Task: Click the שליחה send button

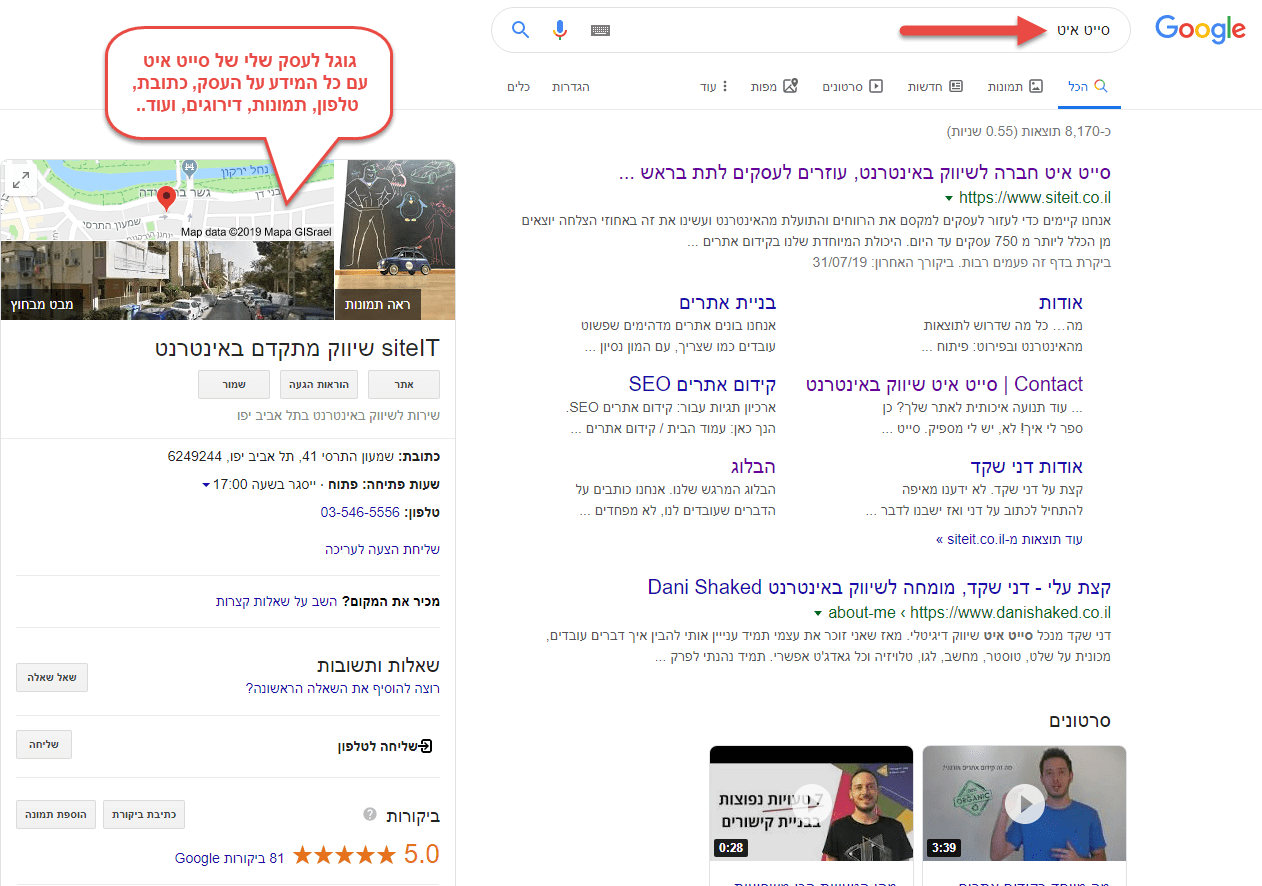Action: 44,744
